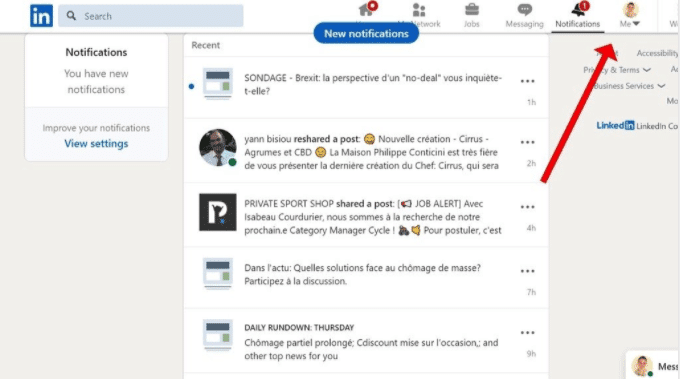Image resolution: width=680 pixels, height=379 pixels.
Task: Open three-dot menu for Daily Rundown notification
Action: pos(527,333)
